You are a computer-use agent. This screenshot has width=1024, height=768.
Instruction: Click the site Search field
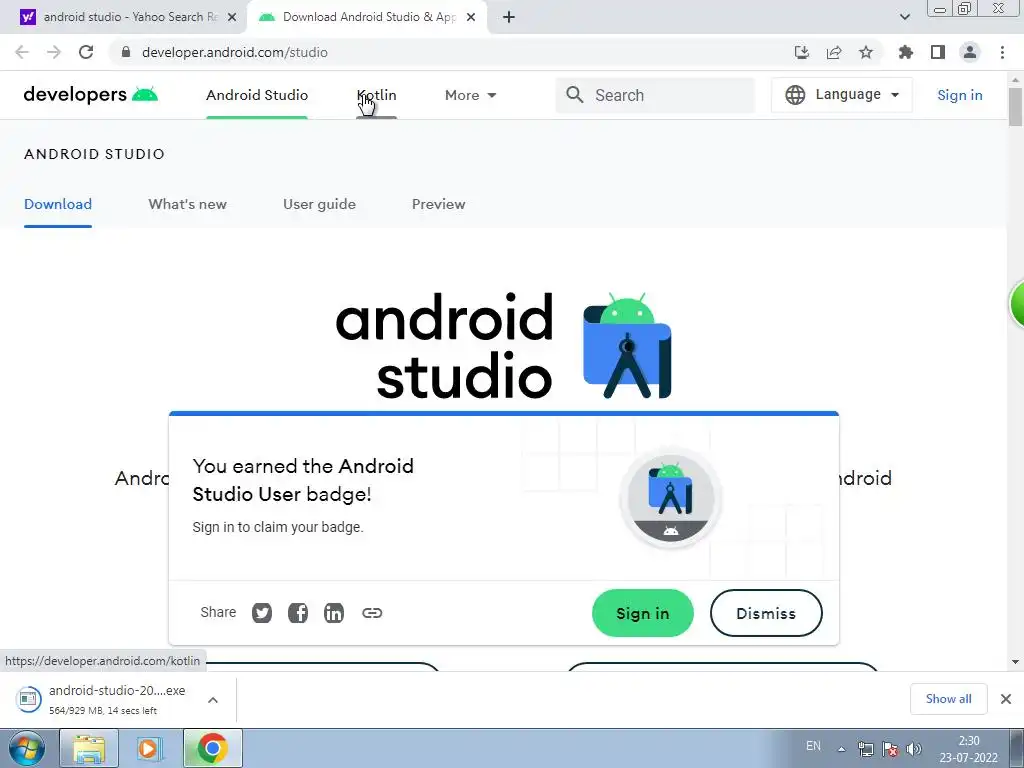pyautogui.click(x=655, y=95)
